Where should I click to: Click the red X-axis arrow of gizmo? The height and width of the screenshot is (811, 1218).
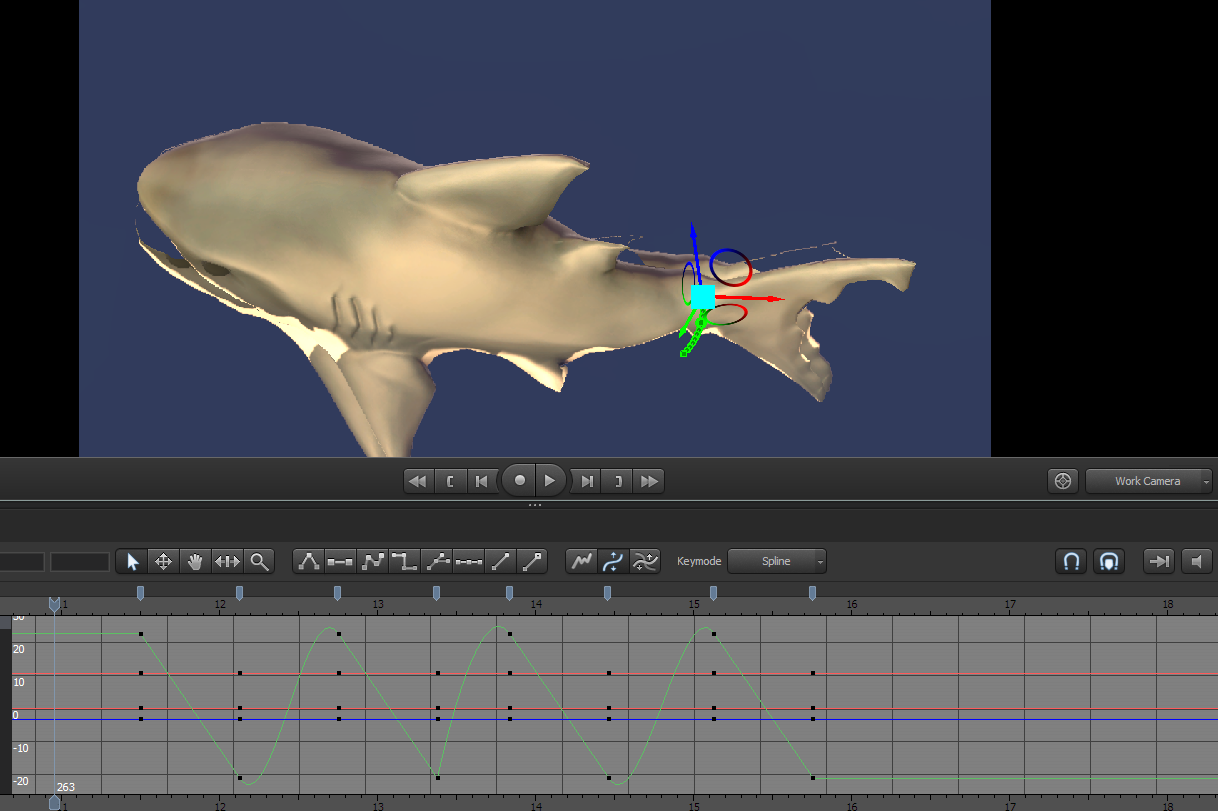750,298
